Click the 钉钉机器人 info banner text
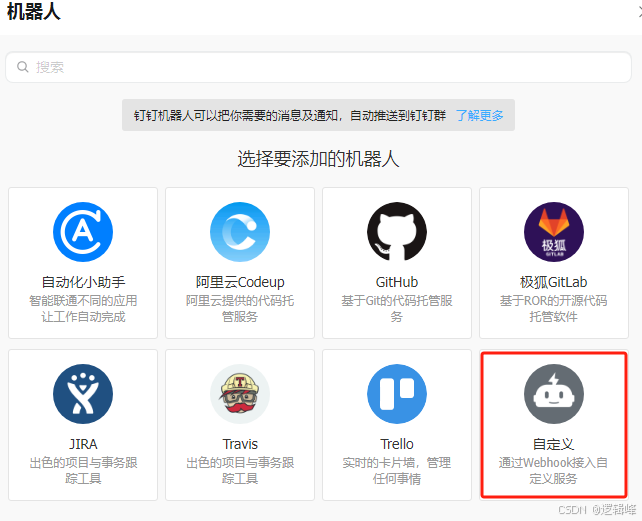 (x=290, y=116)
